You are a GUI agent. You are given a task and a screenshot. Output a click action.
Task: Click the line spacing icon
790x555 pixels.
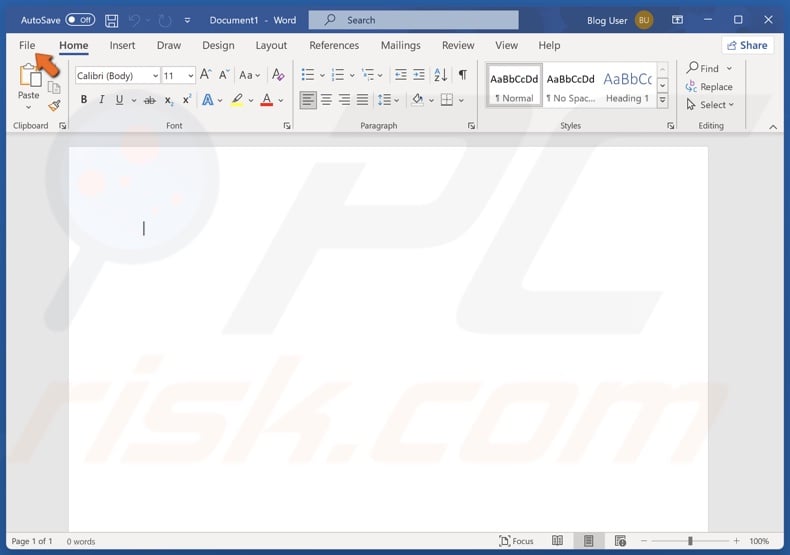(384, 100)
